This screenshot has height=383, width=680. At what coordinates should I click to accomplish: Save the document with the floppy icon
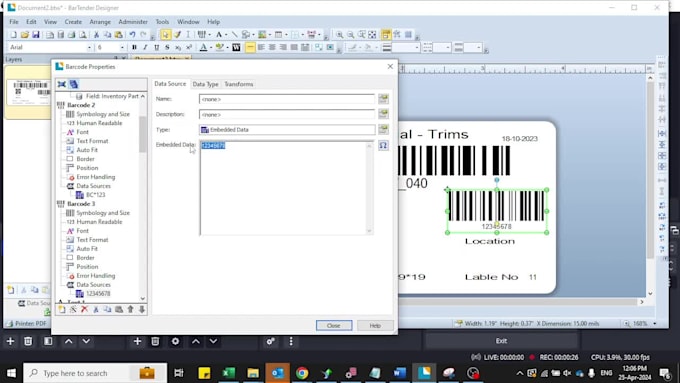pyautogui.click(x=36, y=35)
